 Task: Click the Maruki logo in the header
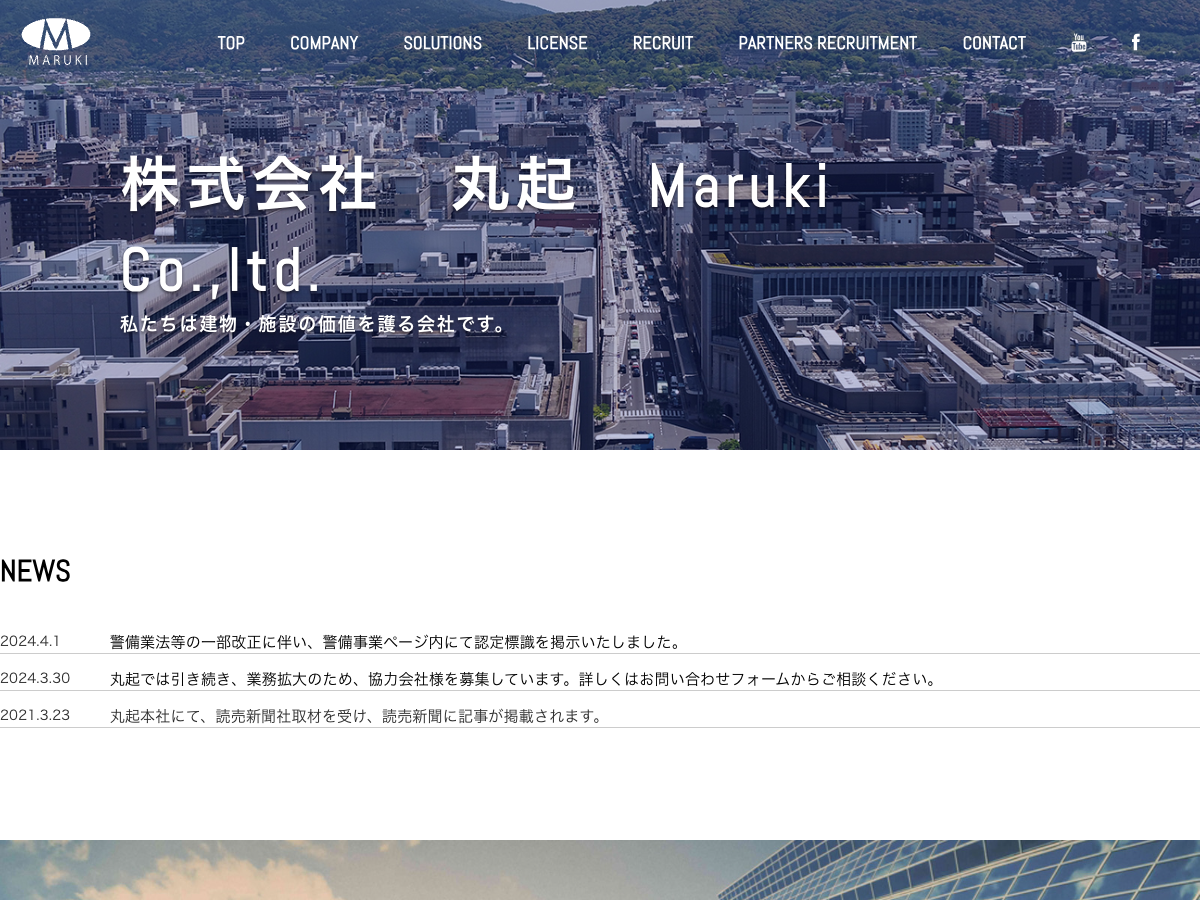click(x=56, y=42)
